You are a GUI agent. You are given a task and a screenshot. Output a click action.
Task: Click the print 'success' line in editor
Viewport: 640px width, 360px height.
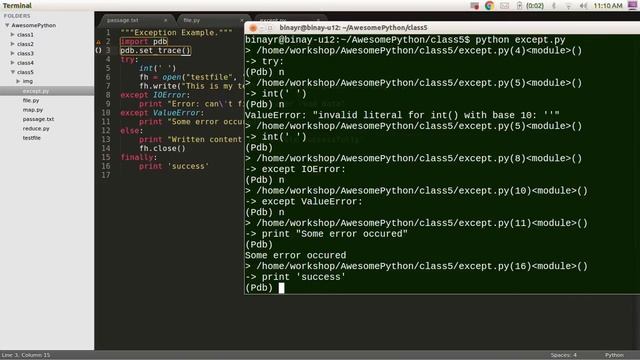click(x=174, y=167)
